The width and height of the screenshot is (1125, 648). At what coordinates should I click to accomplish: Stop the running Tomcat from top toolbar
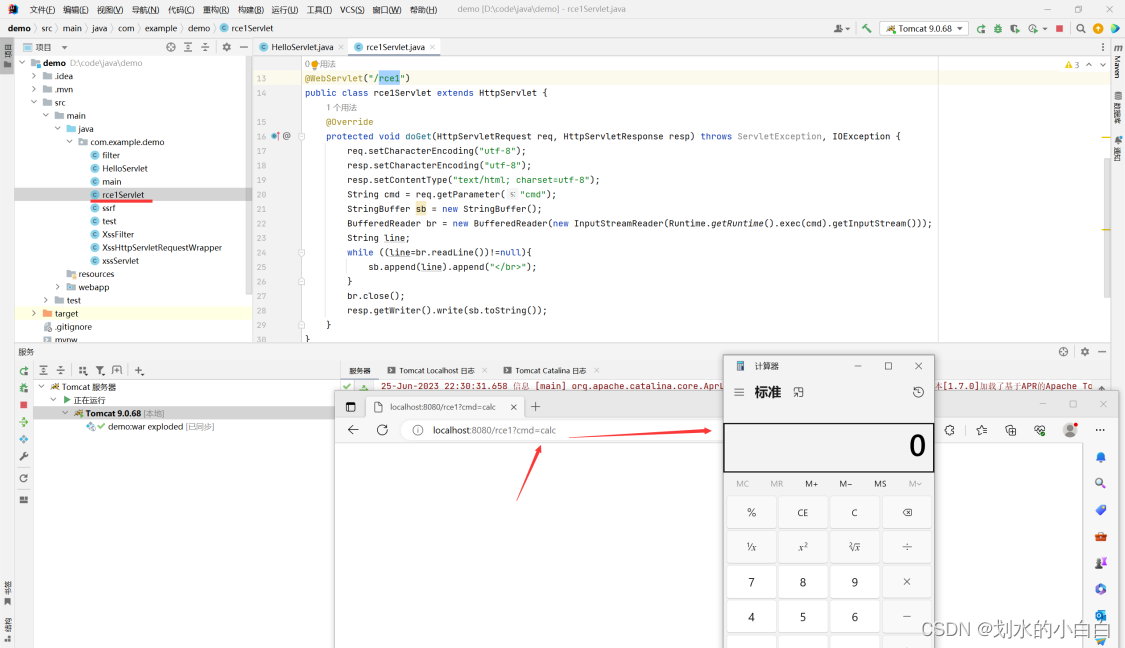coord(1060,29)
